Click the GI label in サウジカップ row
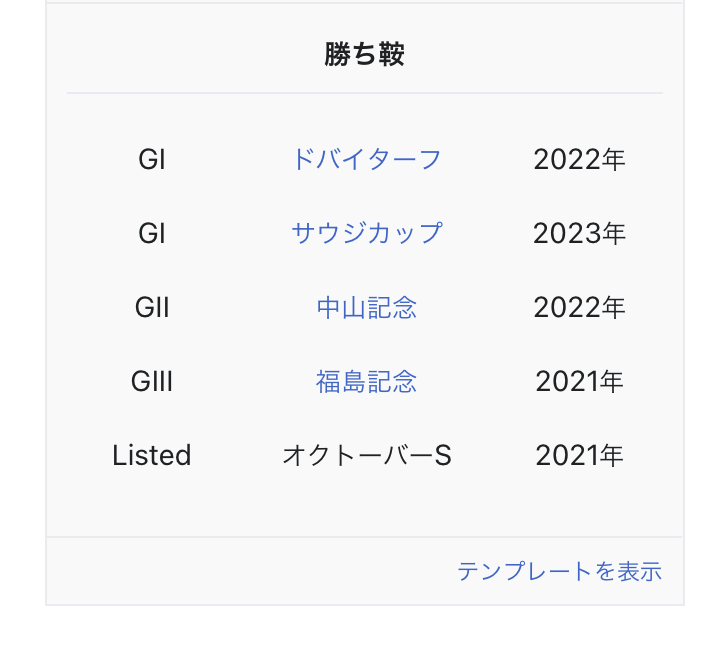 coord(152,234)
